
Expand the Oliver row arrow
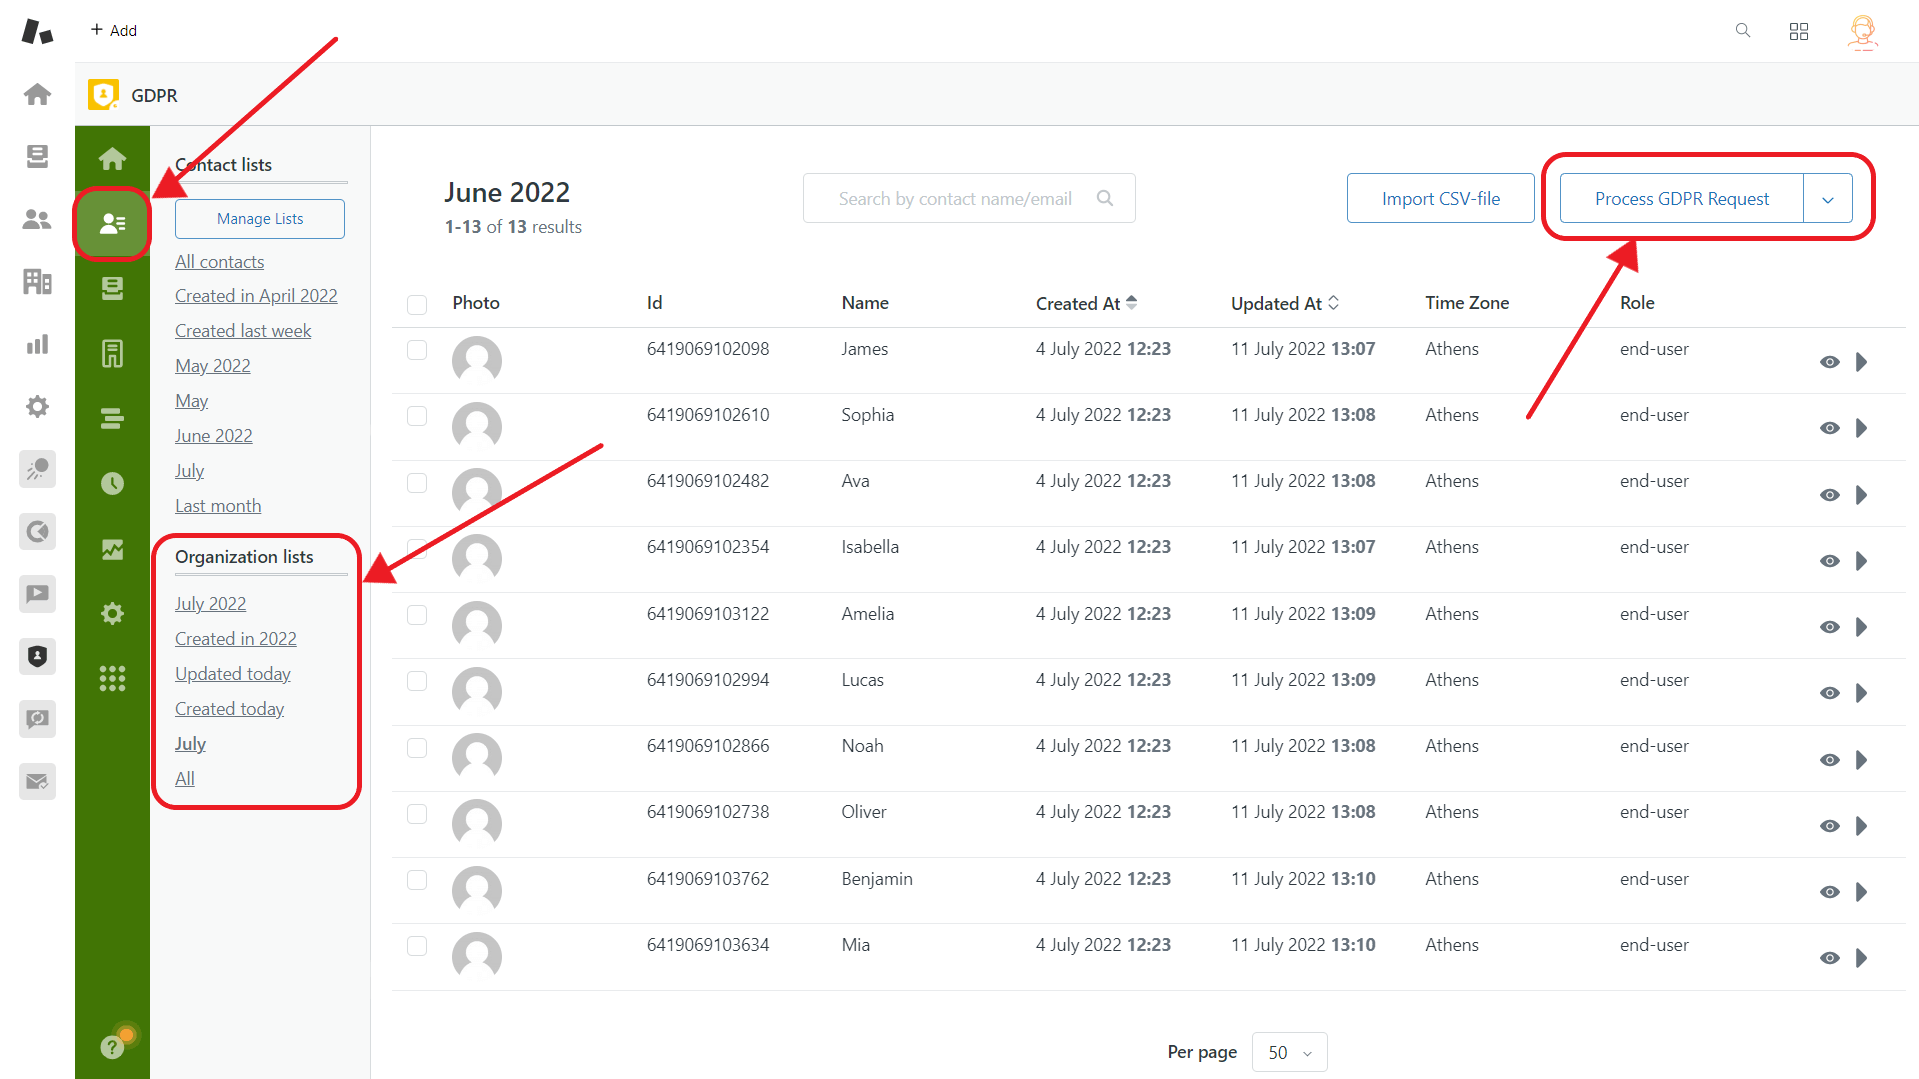tap(1862, 826)
